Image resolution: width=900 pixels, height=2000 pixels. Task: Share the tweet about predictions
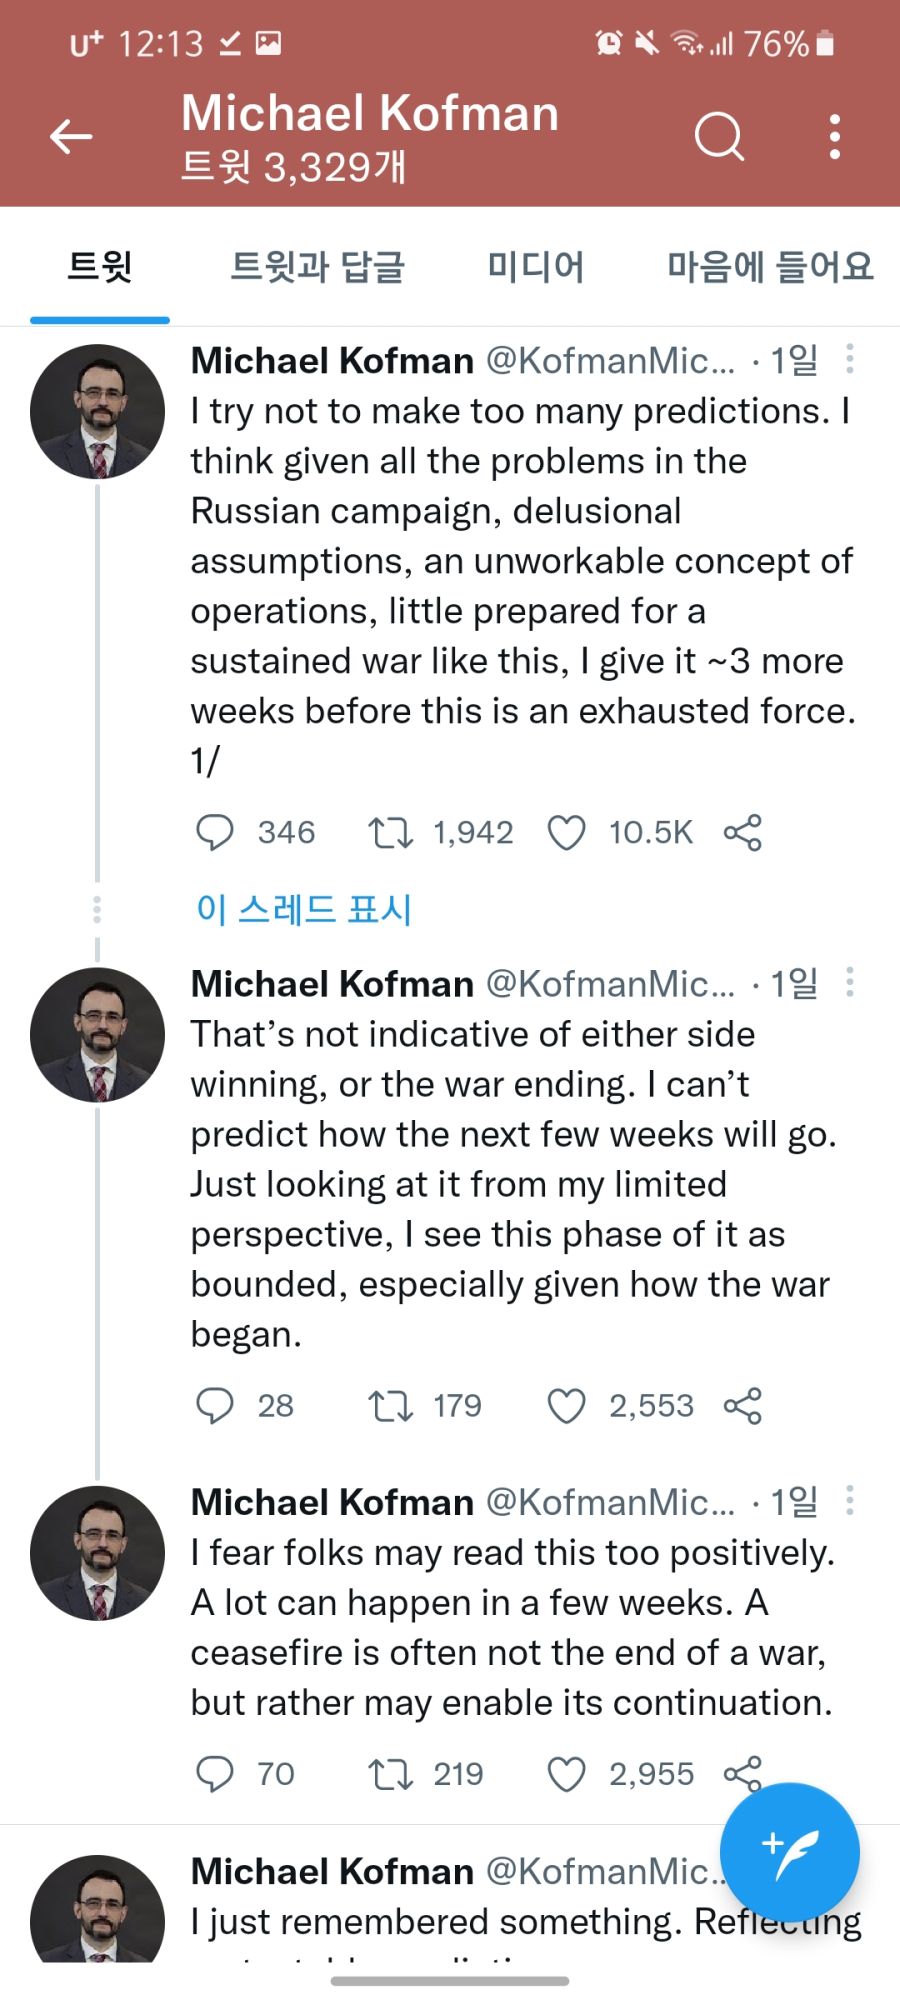click(x=742, y=833)
